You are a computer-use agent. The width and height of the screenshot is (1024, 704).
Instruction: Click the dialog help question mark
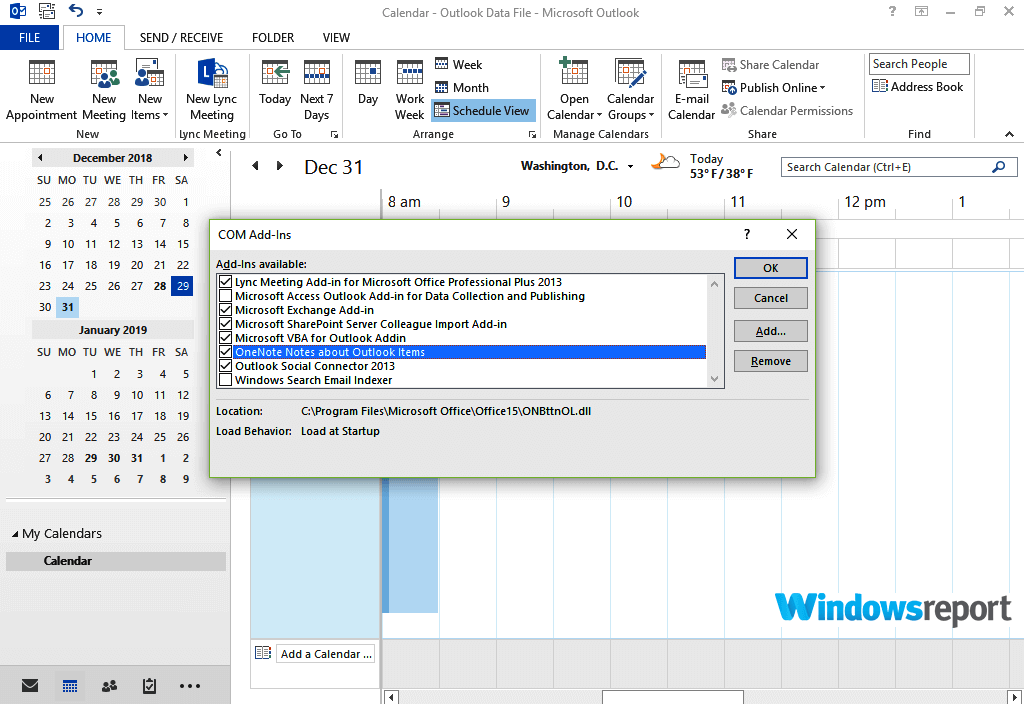747,234
